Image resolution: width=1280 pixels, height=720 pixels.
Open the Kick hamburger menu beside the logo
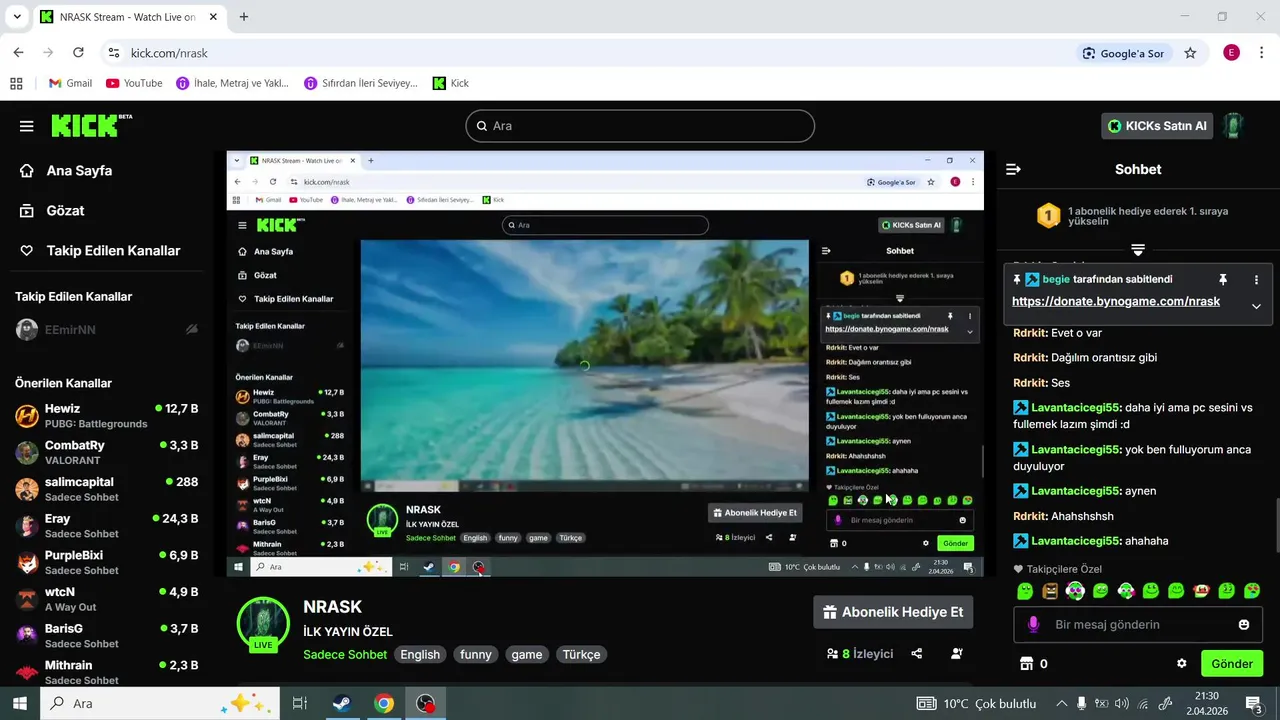[27, 126]
